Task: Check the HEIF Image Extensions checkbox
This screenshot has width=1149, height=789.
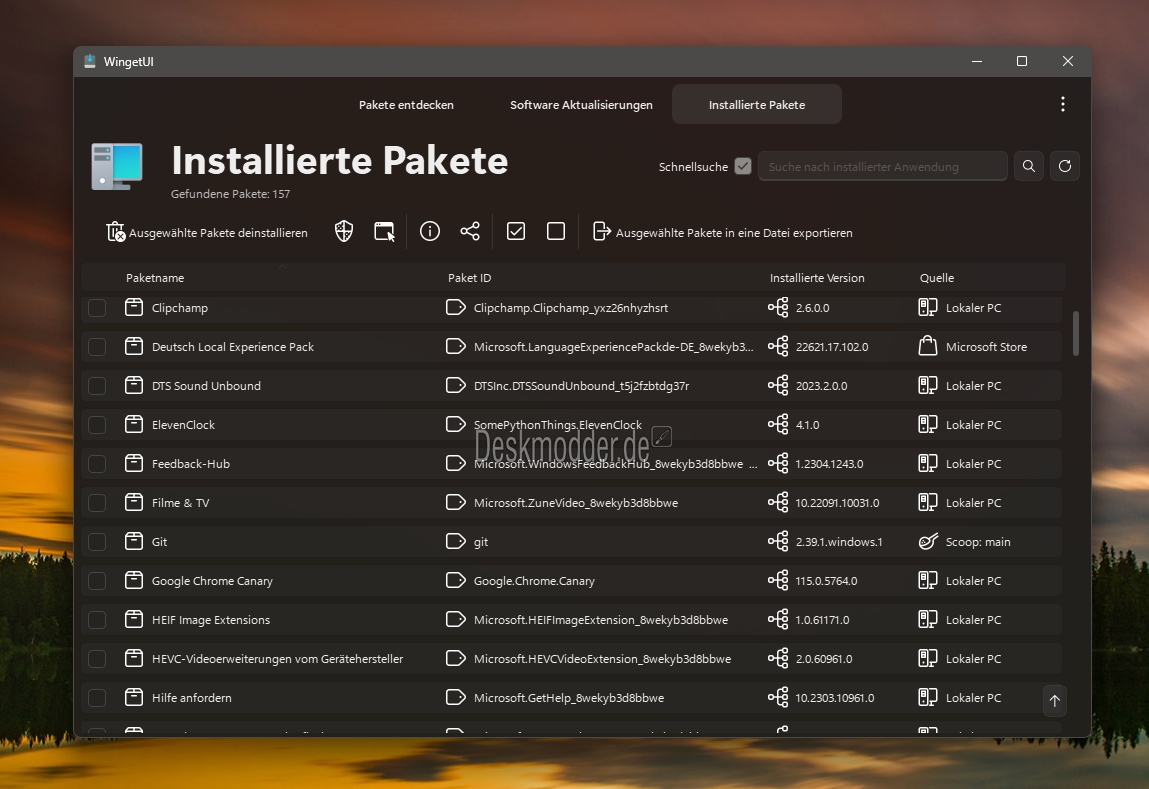Action: click(x=97, y=620)
